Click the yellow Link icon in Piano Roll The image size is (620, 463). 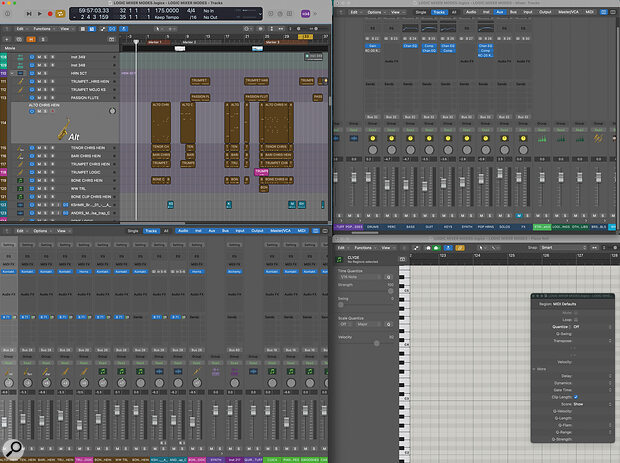click(459, 248)
